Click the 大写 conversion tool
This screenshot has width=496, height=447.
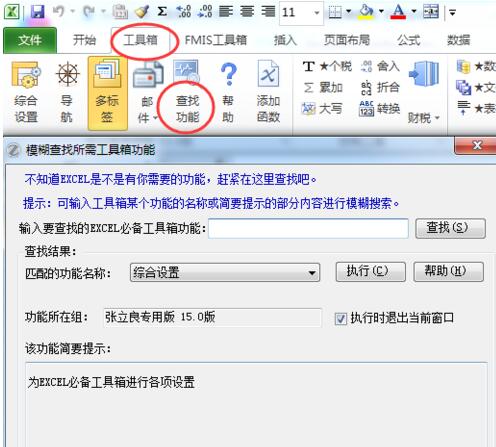[x=322, y=109]
